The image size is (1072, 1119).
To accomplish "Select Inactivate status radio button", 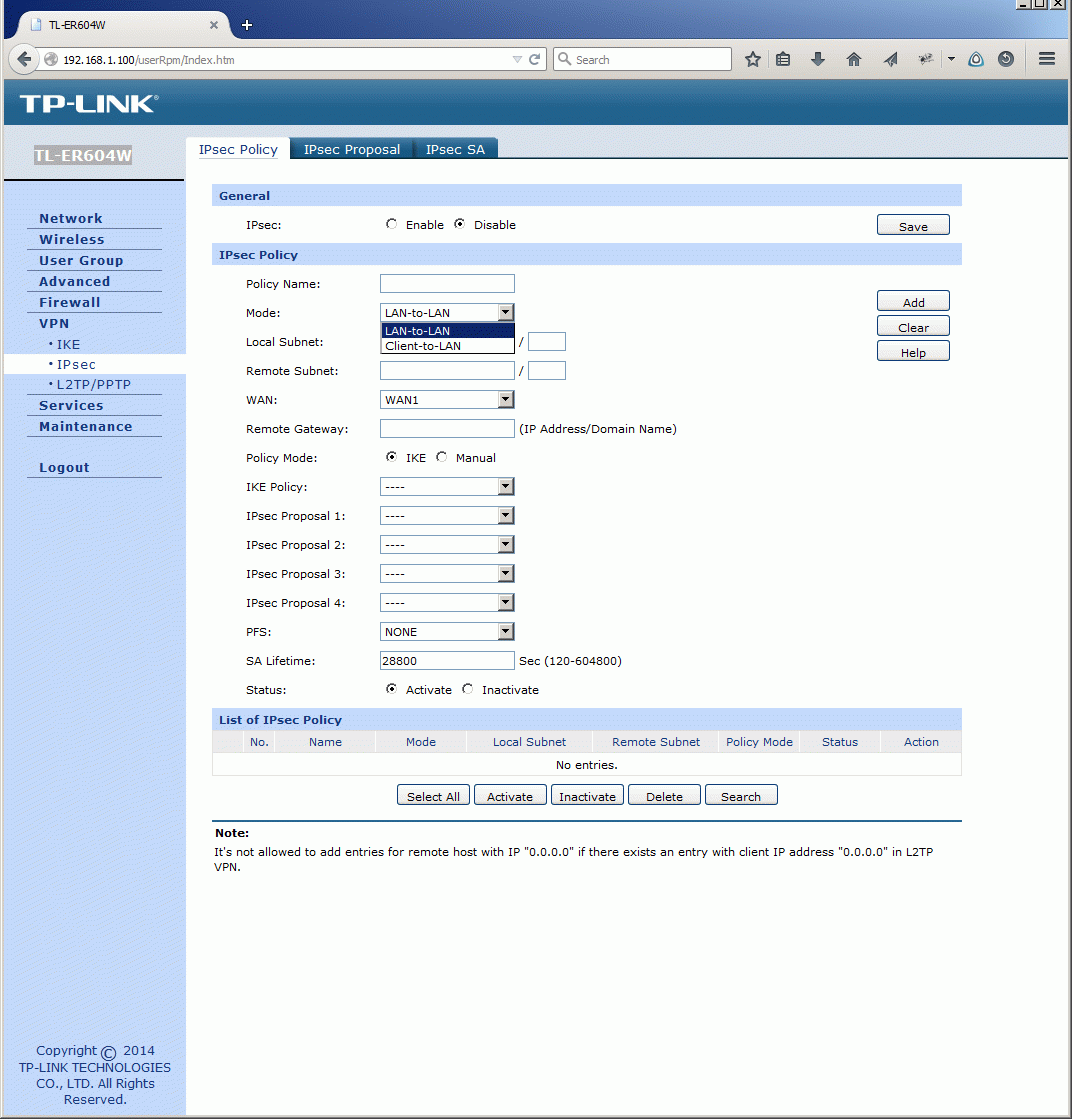I will pos(467,689).
